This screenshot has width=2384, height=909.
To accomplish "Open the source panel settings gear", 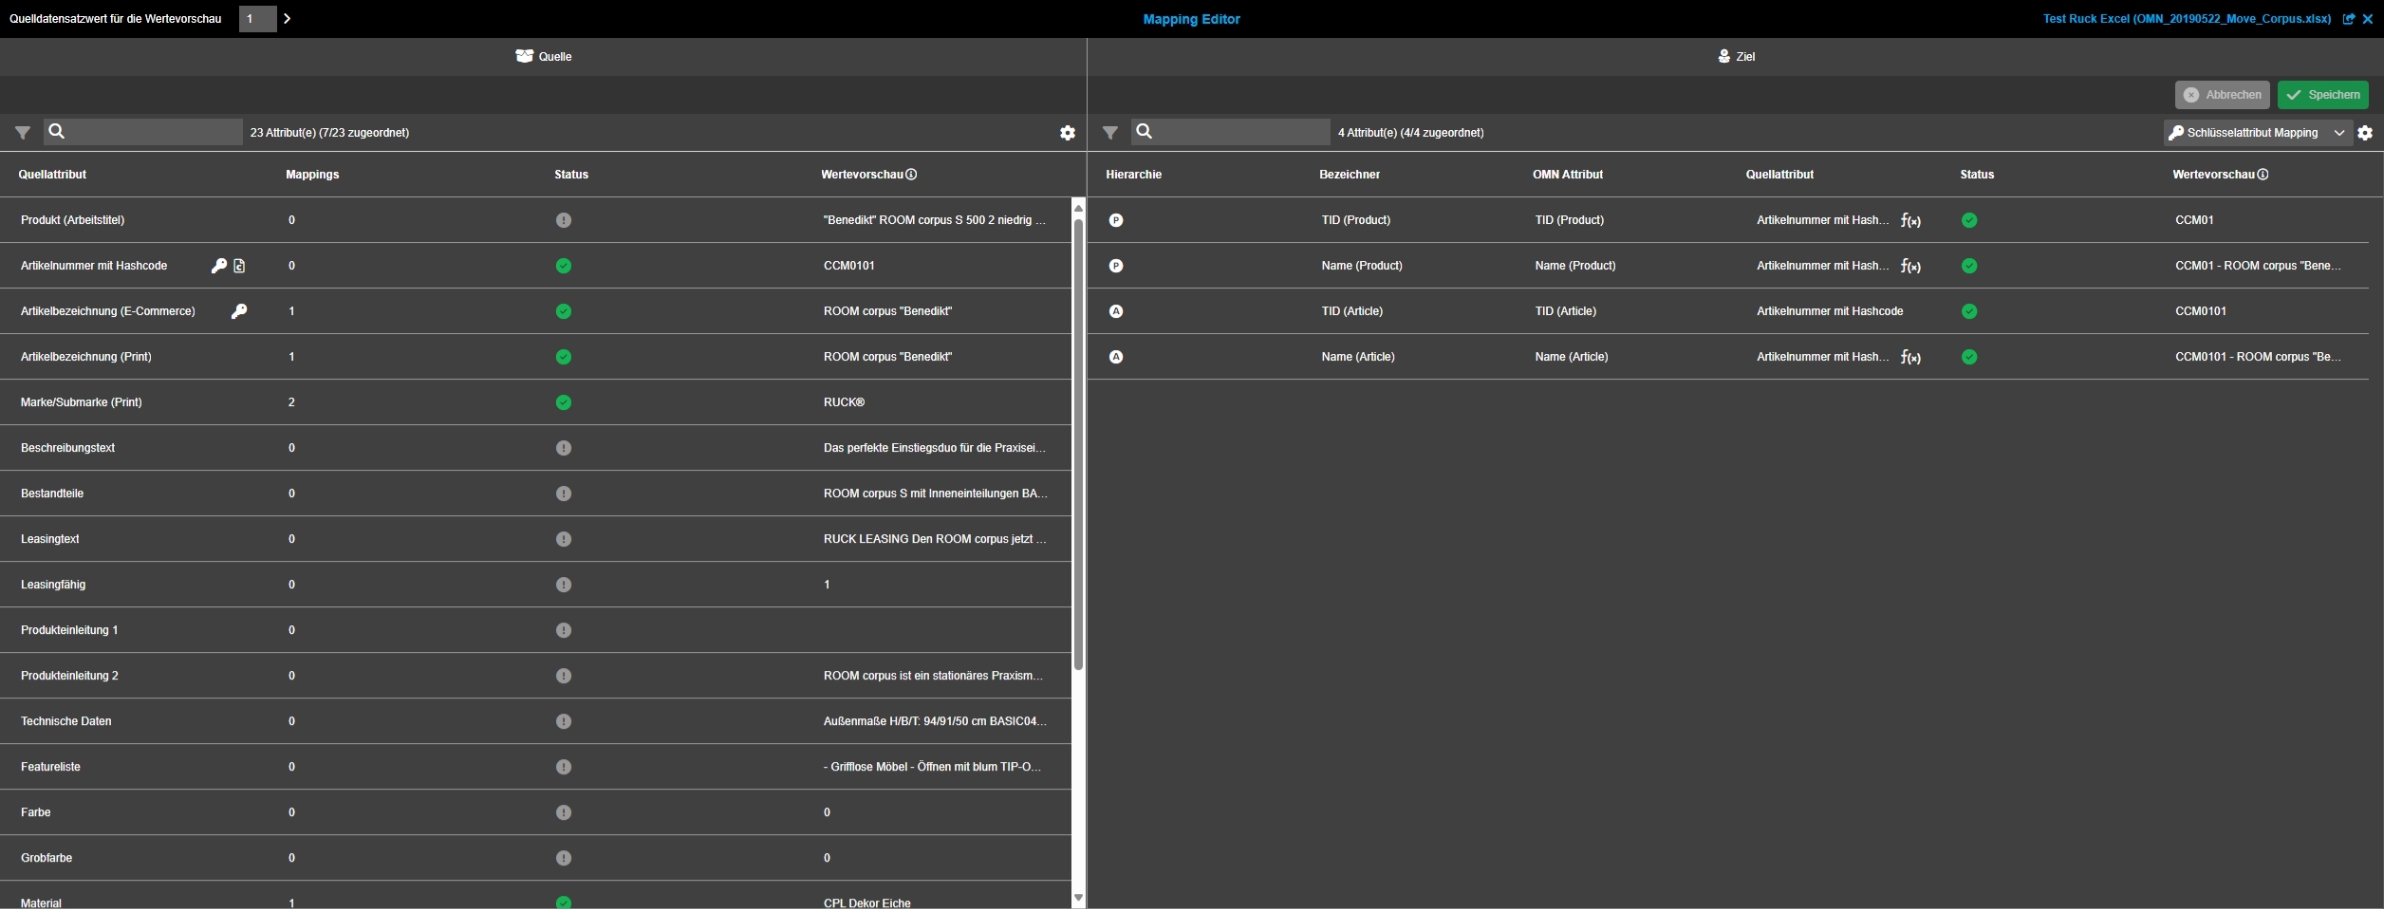I will click(x=1067, y=133).
